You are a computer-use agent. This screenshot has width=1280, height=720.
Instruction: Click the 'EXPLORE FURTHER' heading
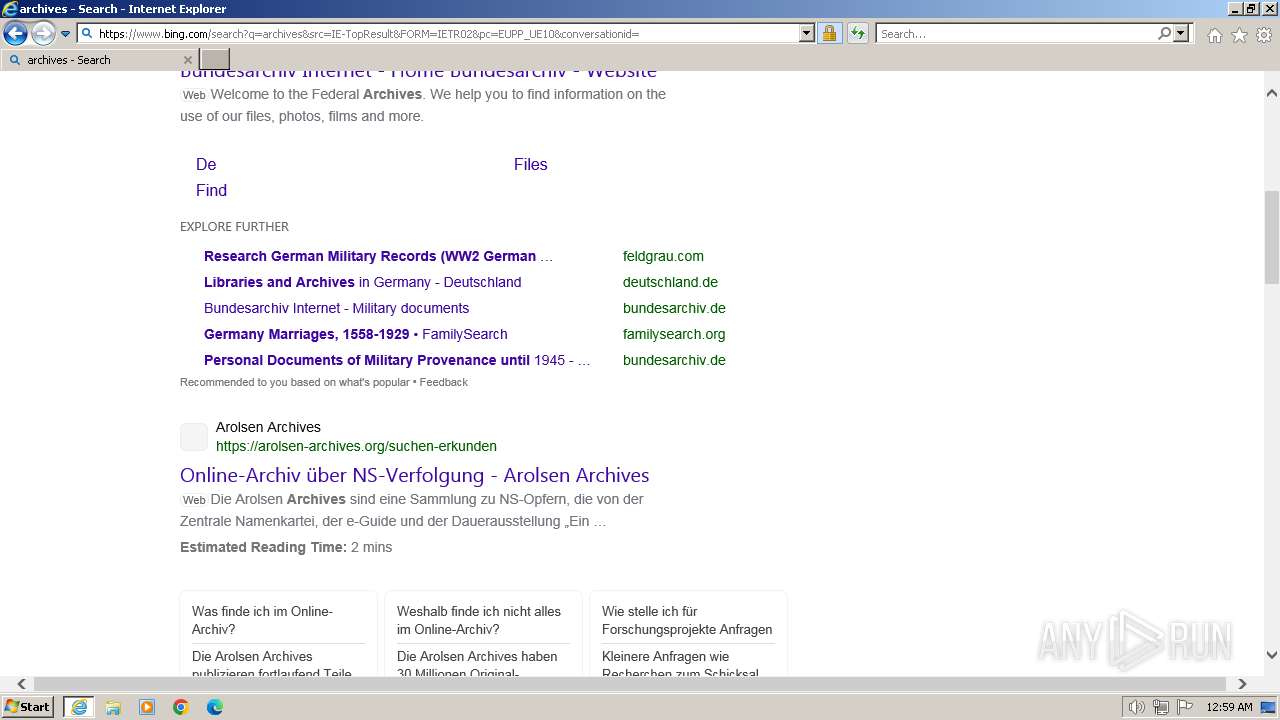(234, 226)
